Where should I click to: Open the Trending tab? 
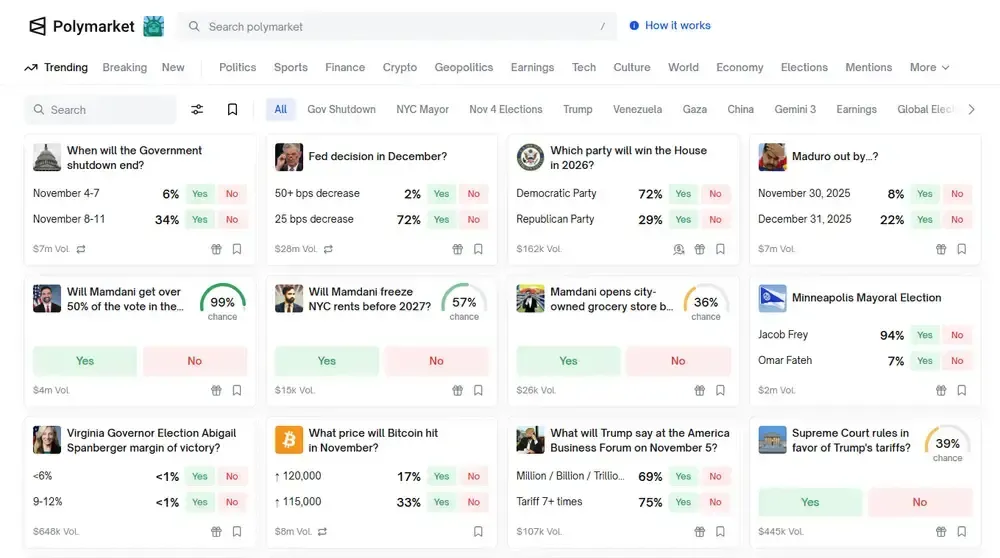click(56, 68)
